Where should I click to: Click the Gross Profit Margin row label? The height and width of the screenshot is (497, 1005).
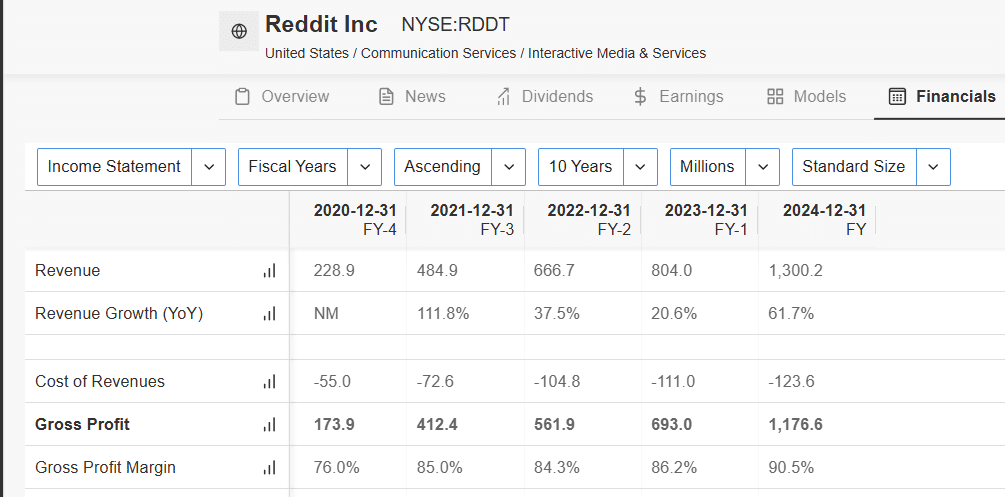point(105,468)
